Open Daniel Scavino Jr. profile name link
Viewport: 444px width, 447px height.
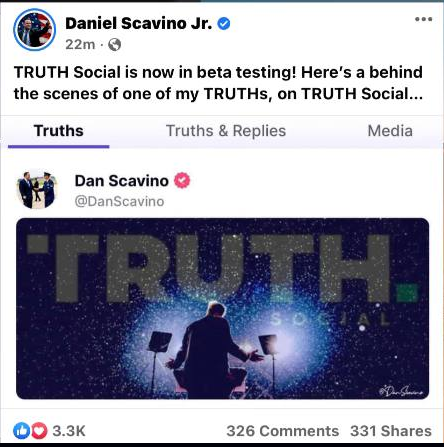click(x=138, y=23)
